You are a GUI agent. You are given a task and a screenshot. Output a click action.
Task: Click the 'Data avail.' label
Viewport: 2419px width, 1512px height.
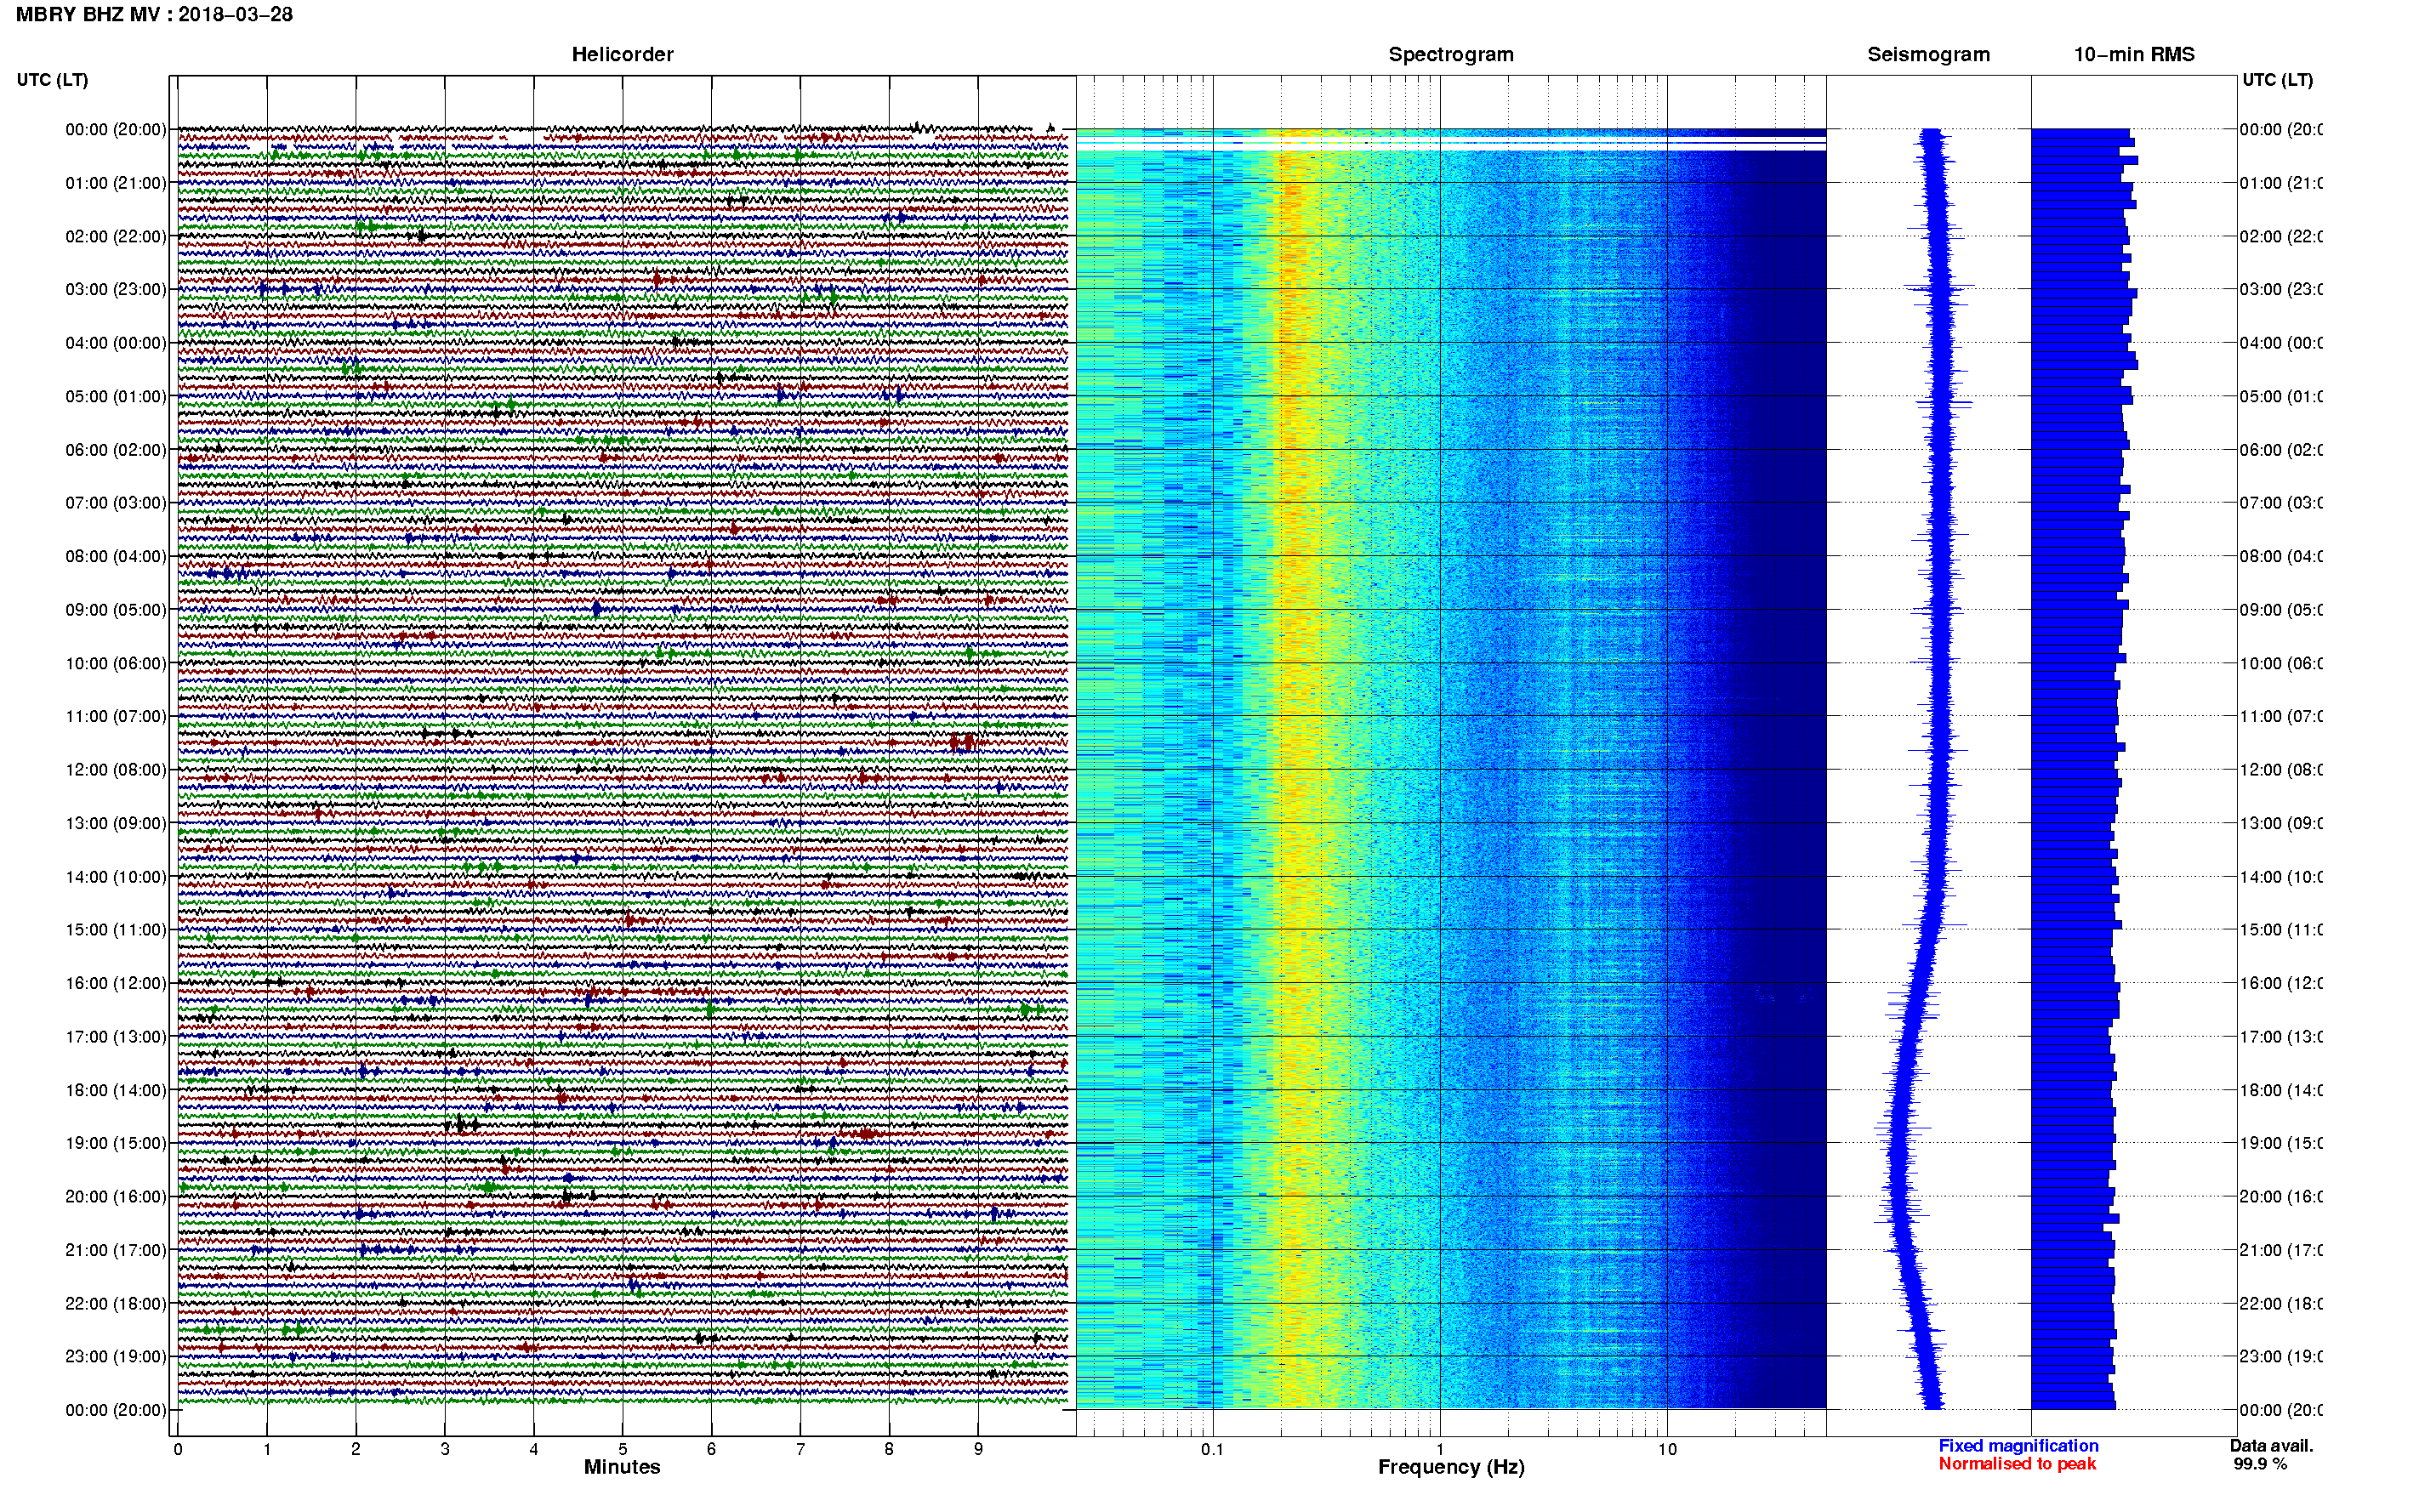pyautogui.click(x=2271, y=1446)
